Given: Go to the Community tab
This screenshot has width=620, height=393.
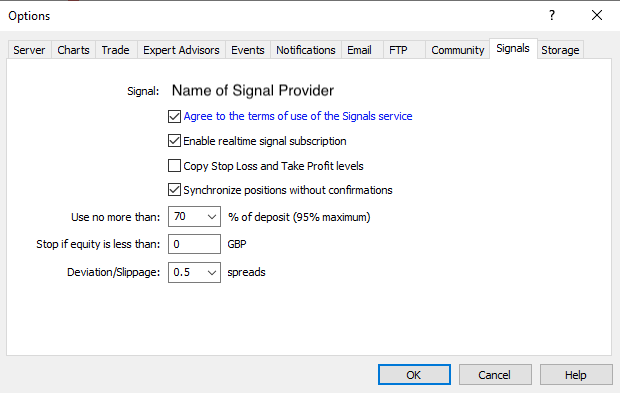Looking at the screenshot, I should tap(457, 50).
